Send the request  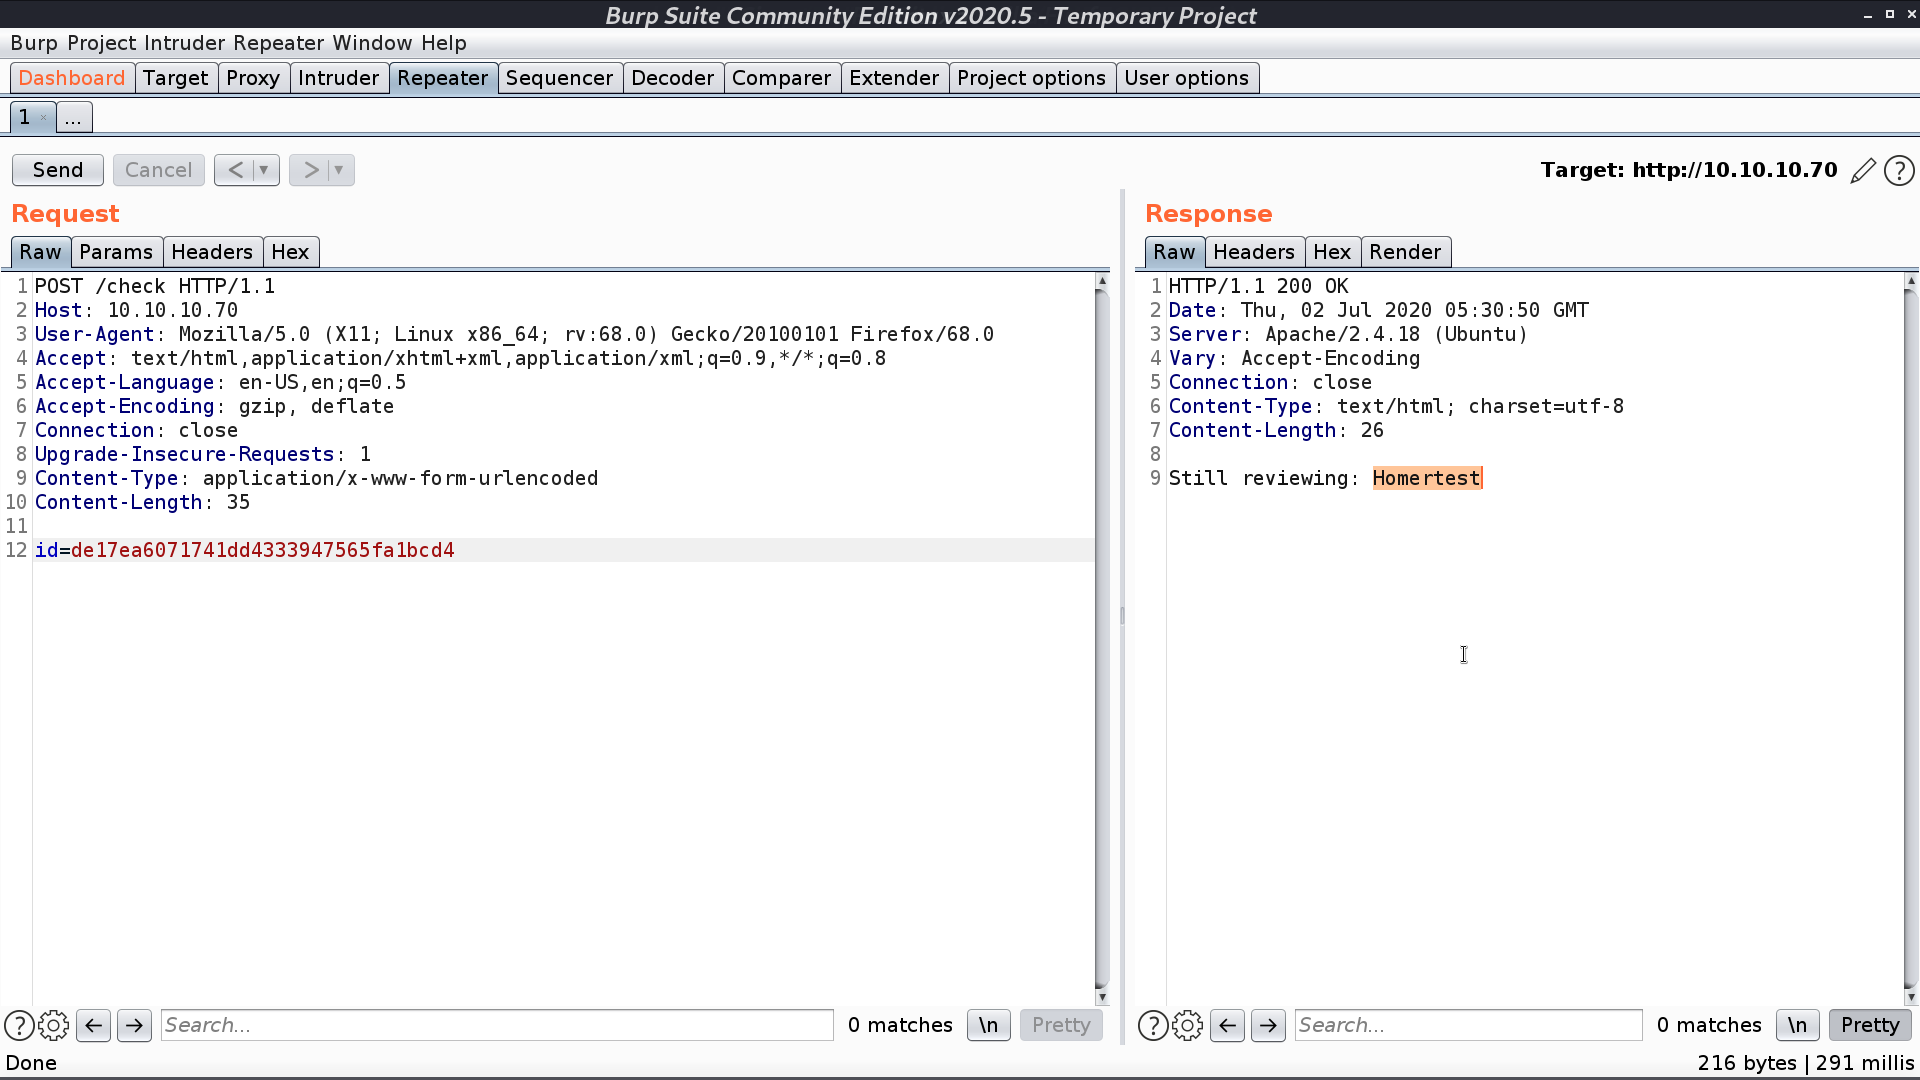(x=58, y=170)
